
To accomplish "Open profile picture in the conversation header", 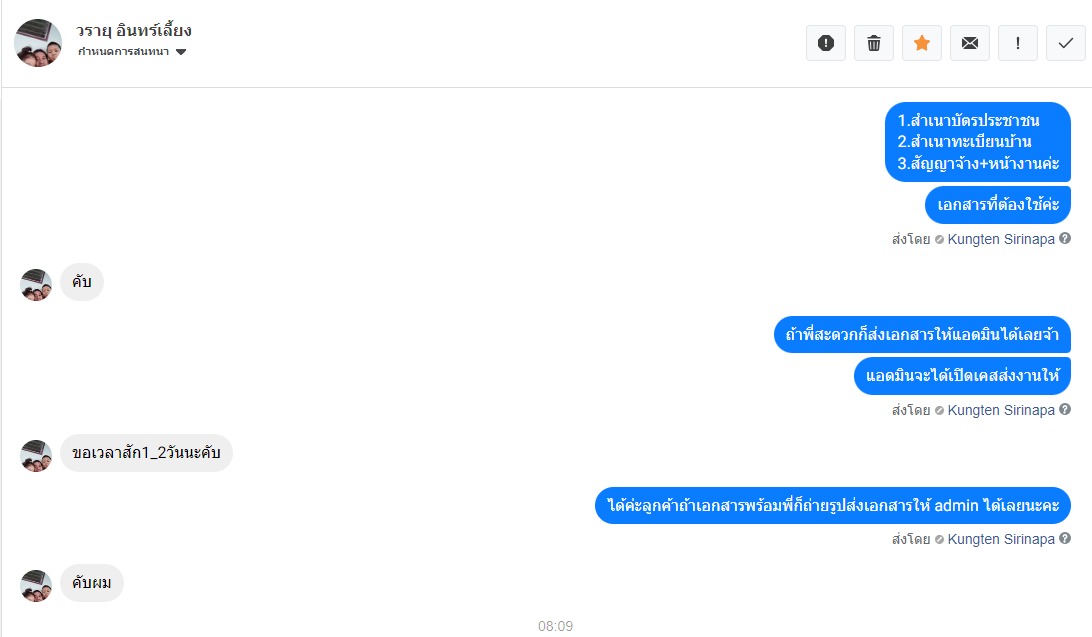I will [38, 42].
